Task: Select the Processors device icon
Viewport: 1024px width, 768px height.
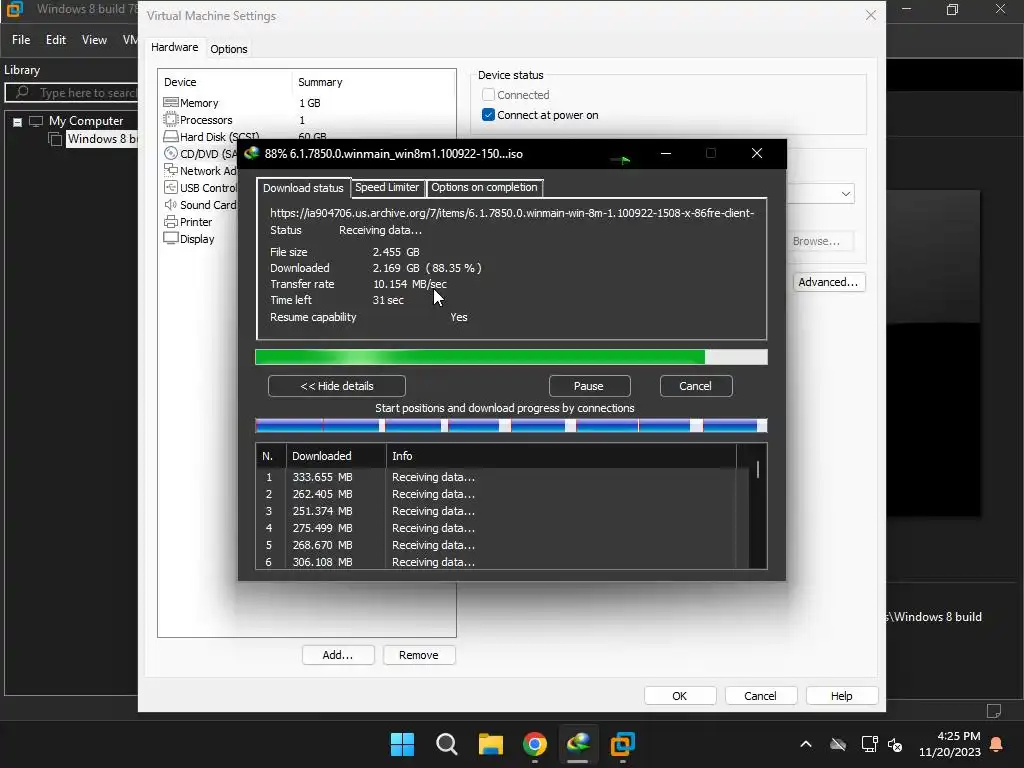Action: click(x=170, y=120)
